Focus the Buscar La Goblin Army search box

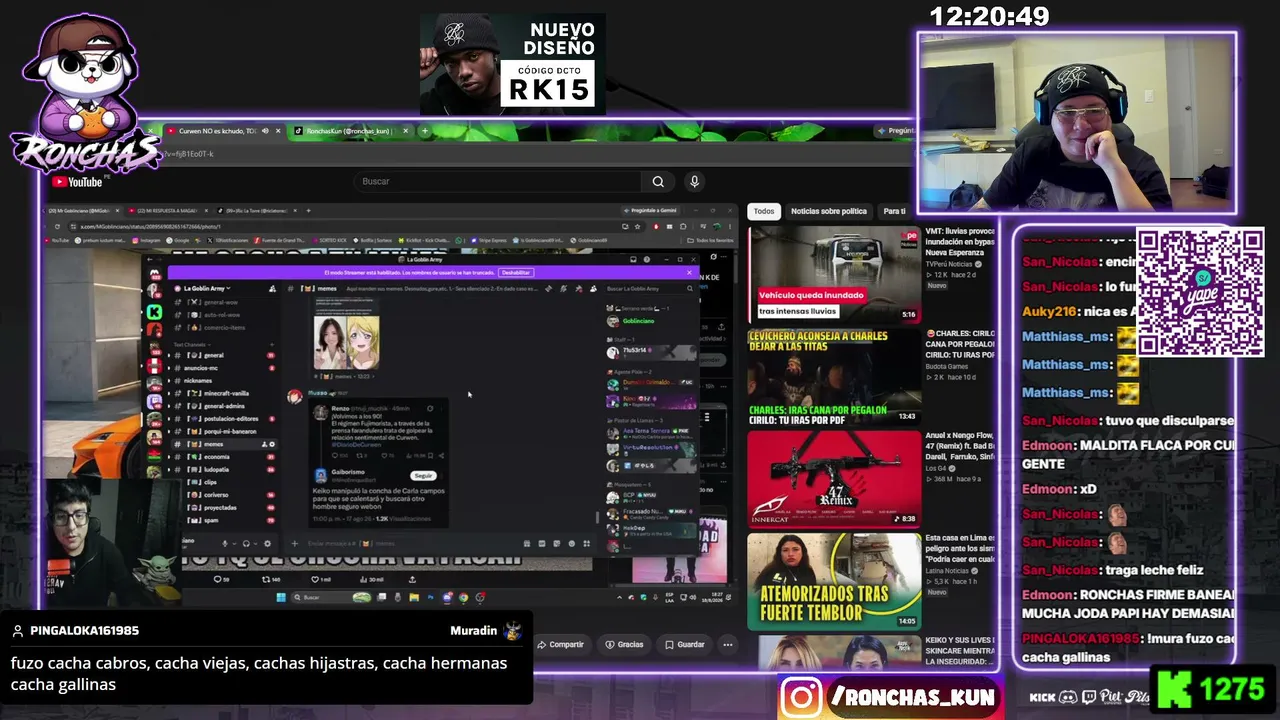point(648,288)
